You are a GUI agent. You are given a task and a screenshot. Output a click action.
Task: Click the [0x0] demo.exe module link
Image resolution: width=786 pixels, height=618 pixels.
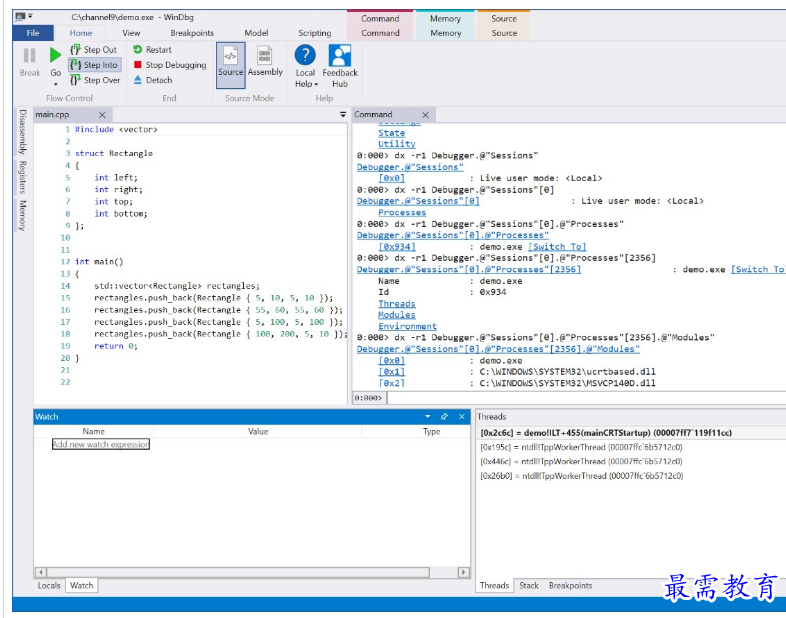point(391,360)
